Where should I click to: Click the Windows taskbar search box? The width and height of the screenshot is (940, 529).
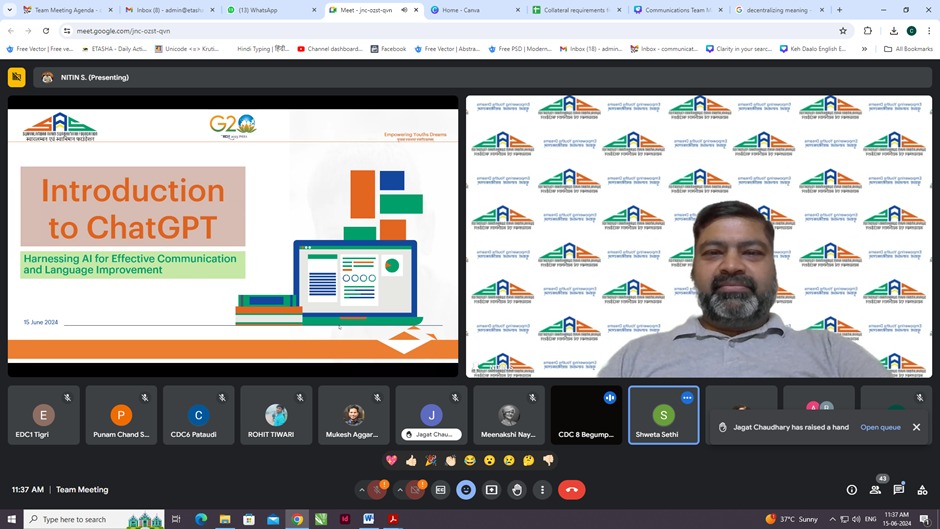(94, 519)
